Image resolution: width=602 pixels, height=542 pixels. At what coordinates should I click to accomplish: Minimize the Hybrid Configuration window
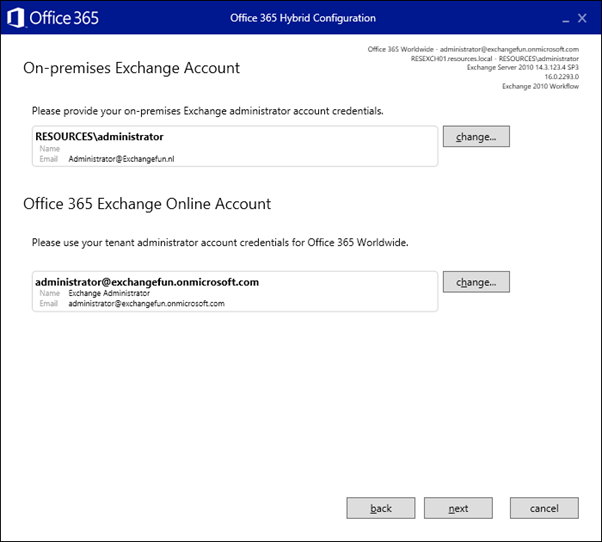(560, 18)
